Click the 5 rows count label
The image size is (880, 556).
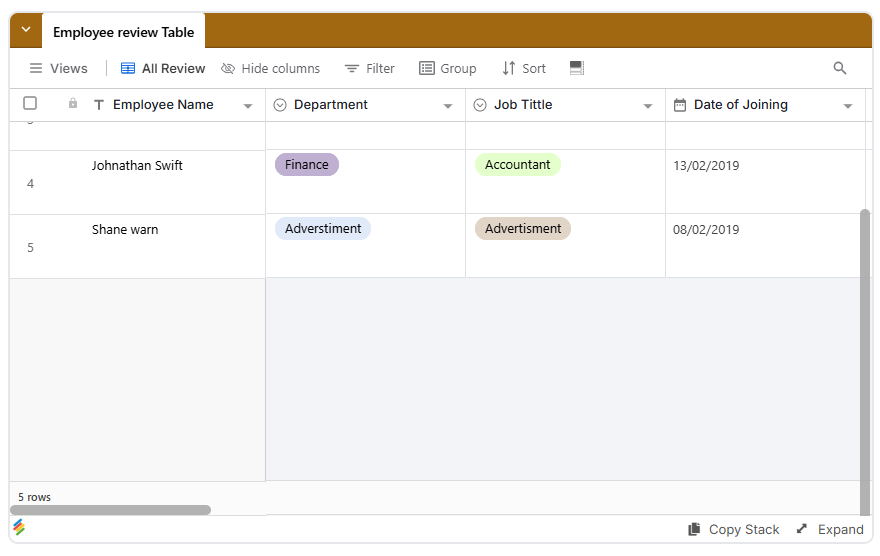tap(34, 497)
